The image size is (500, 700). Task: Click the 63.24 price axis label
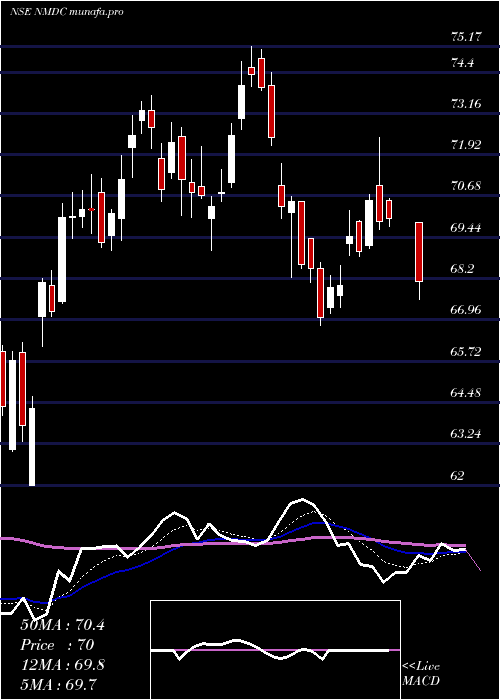click(466, 433)
